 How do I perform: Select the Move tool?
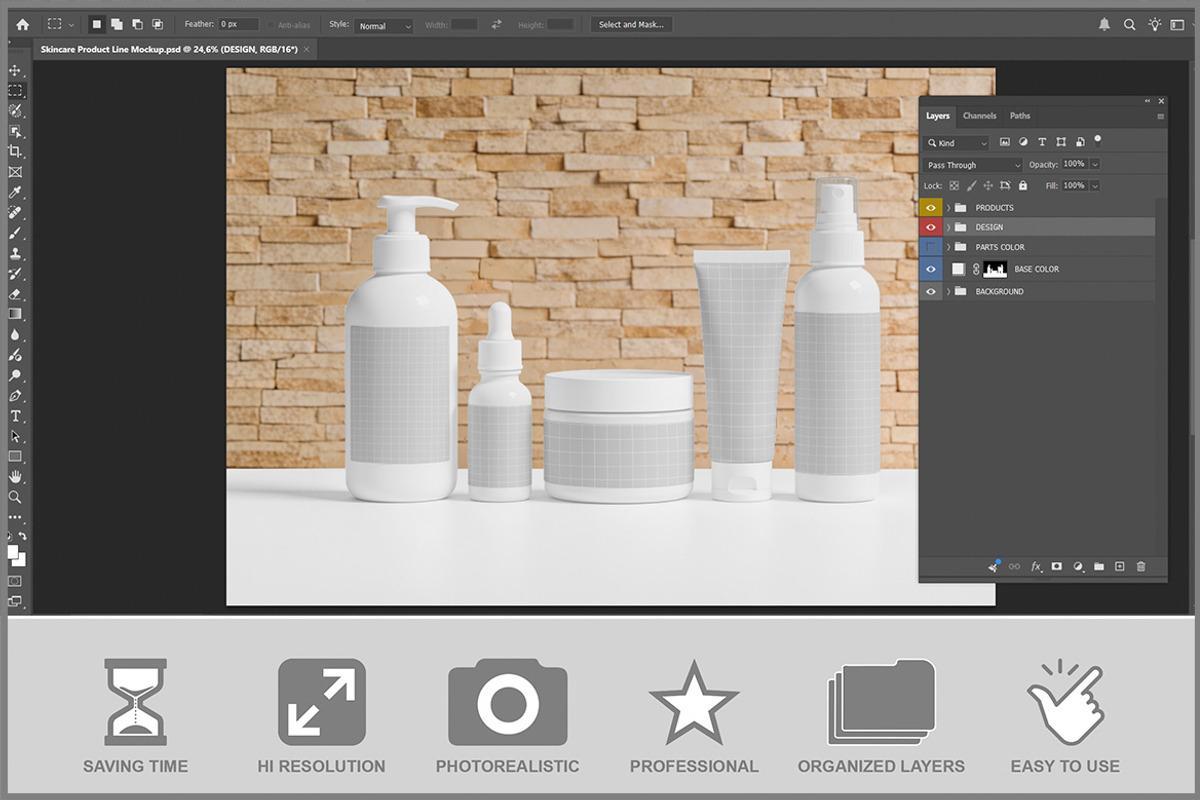pos(15,70)
